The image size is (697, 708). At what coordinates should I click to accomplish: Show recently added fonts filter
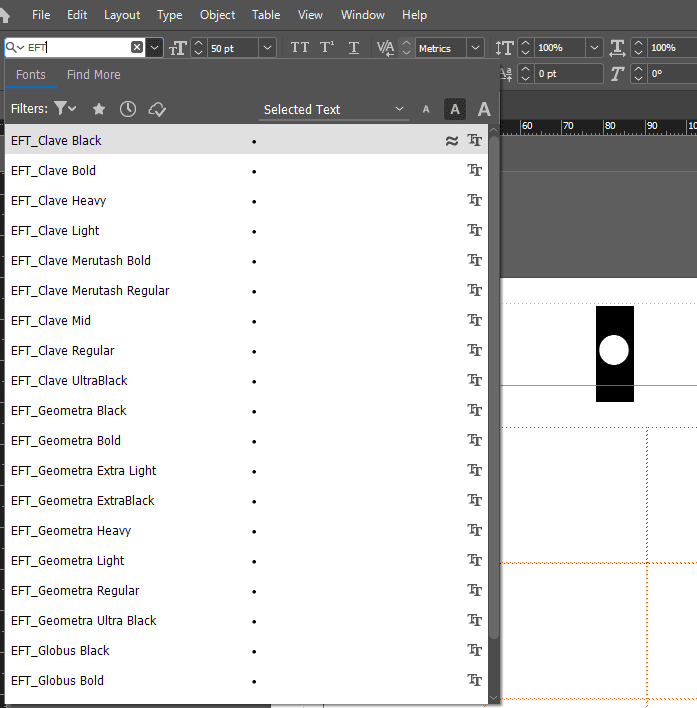tap(128, 109)
